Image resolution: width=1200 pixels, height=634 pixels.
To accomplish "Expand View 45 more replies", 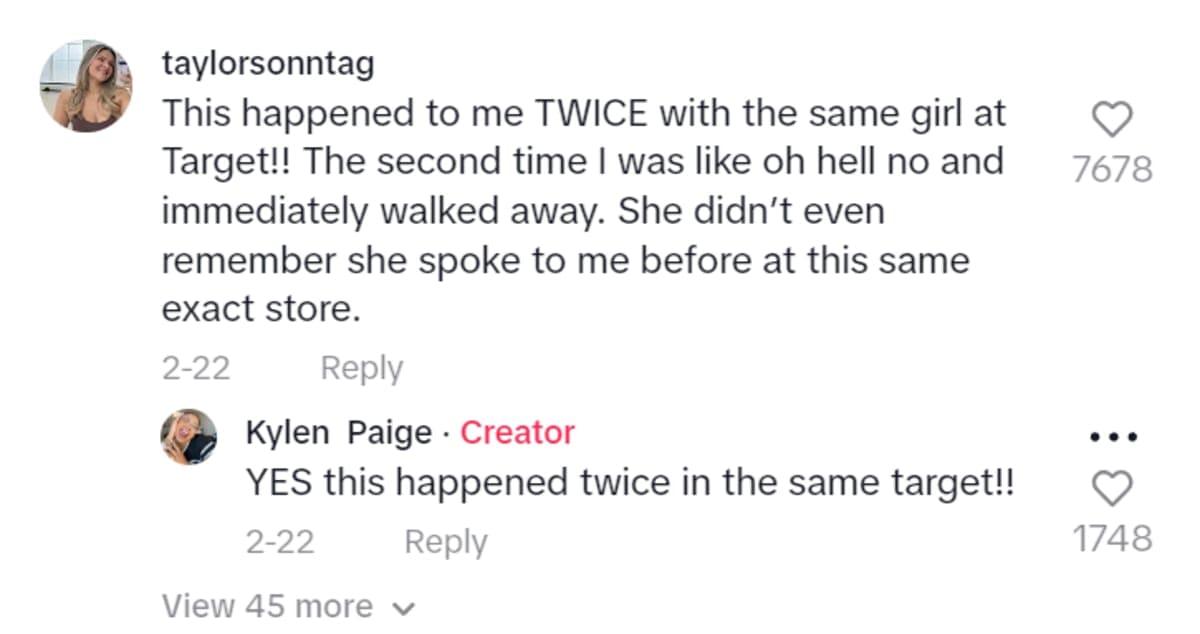I will pyautogui.click(x=266, y=606).
